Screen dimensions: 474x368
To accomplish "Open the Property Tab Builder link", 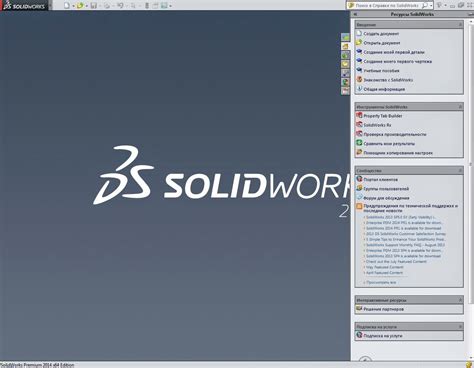I will point(383,116).
